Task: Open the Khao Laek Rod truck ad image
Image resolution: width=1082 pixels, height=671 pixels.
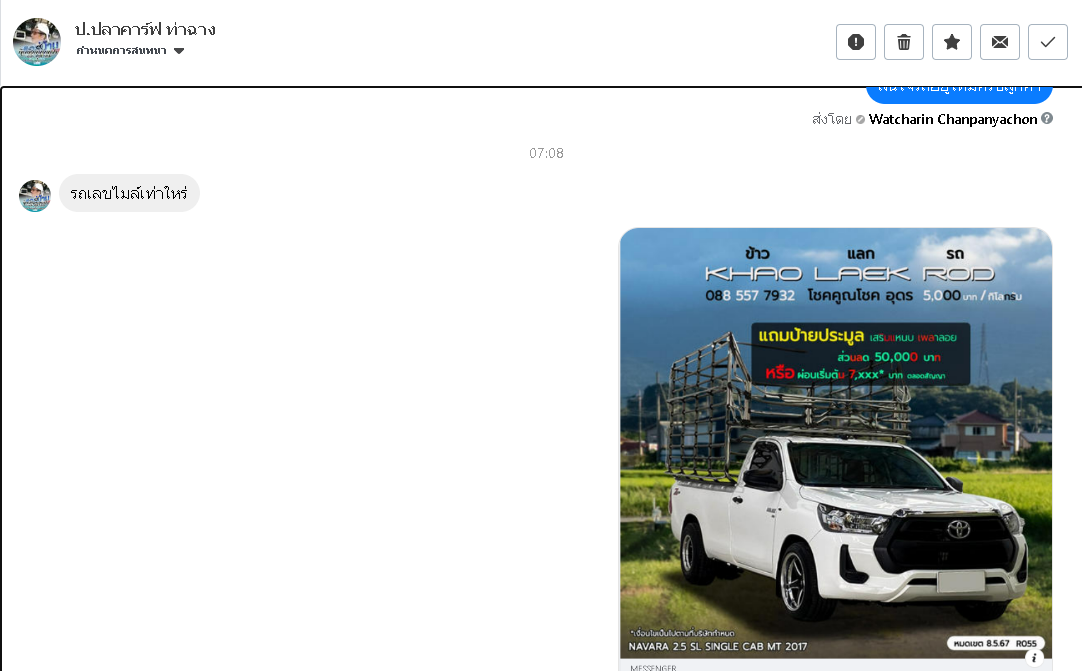Action: pyautogui.click(x=836, y=444)
